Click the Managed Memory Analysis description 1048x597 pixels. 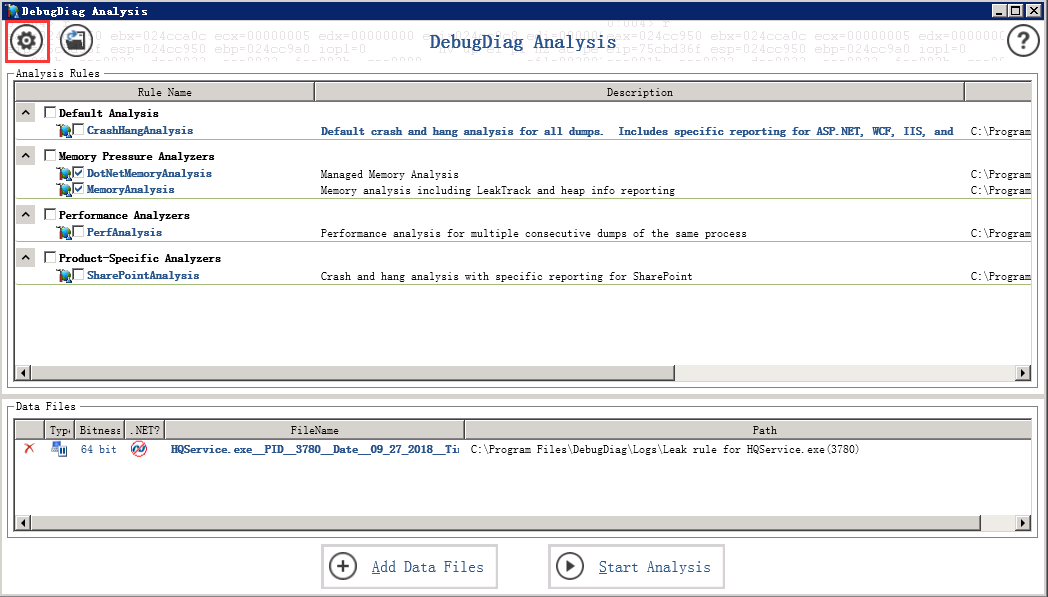pyautogui.click(x=389, y=174)
